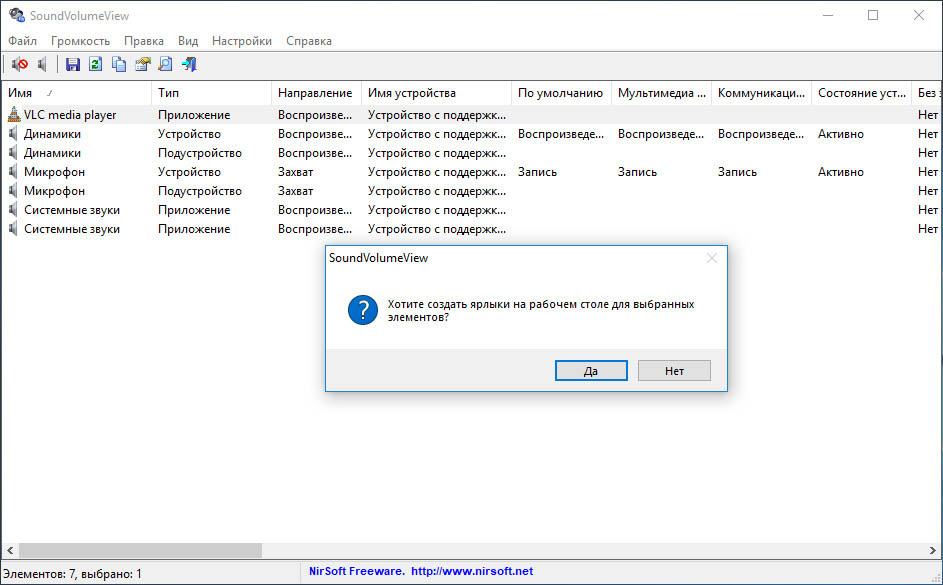Select Динамики row with type Устройство
Screen dimensions: 943x585
(472, 133)
